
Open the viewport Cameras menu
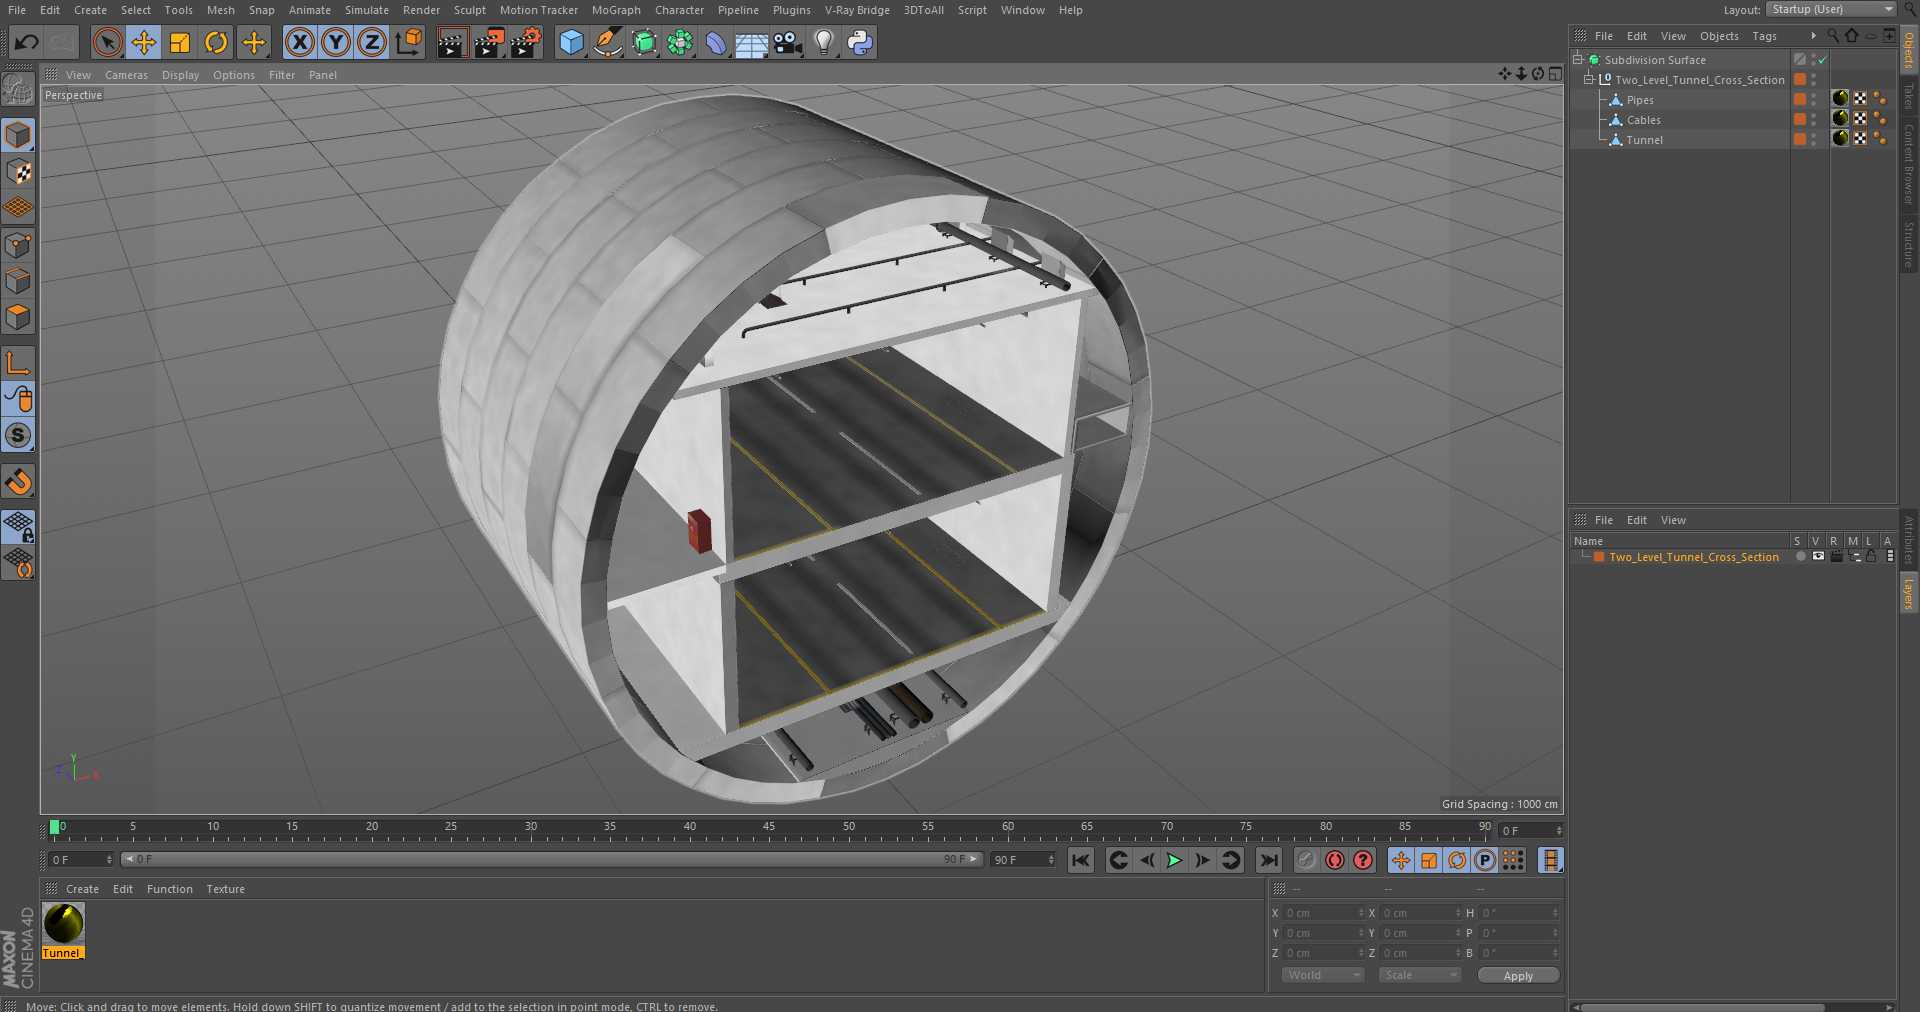pyautogui.click(x=126, y=75)
